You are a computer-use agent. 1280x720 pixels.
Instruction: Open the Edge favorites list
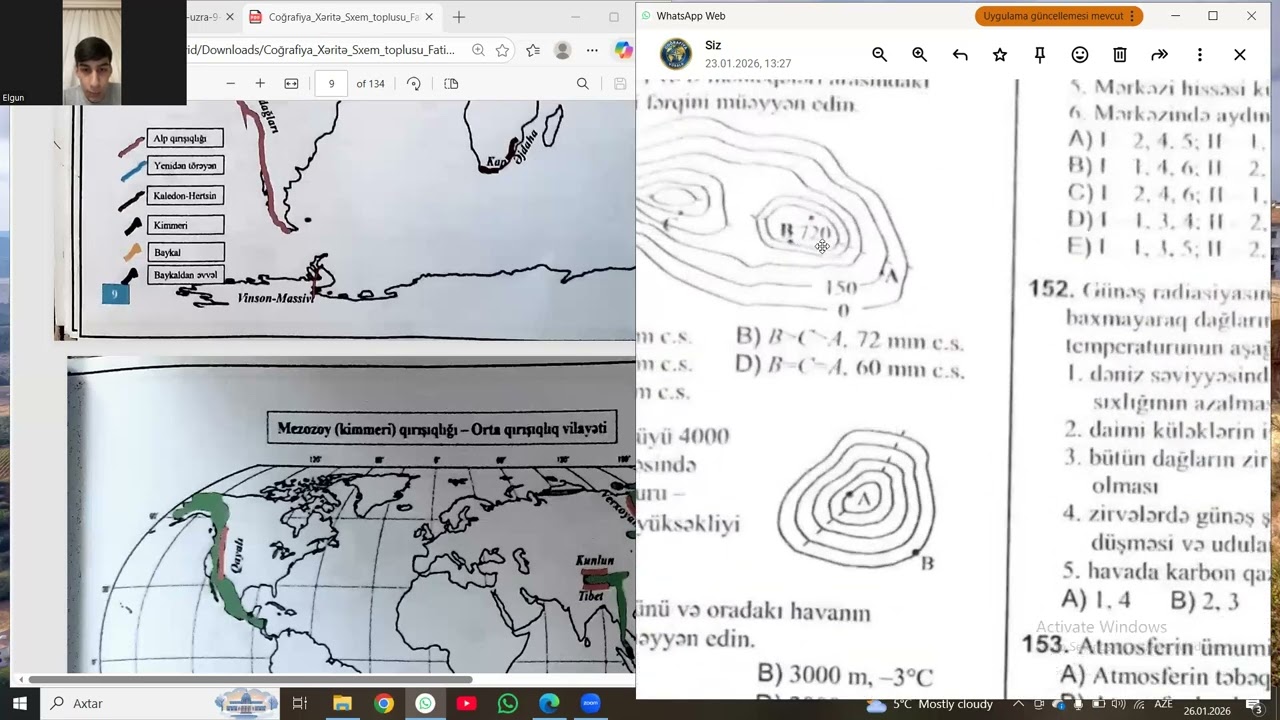tap(533, 50)
